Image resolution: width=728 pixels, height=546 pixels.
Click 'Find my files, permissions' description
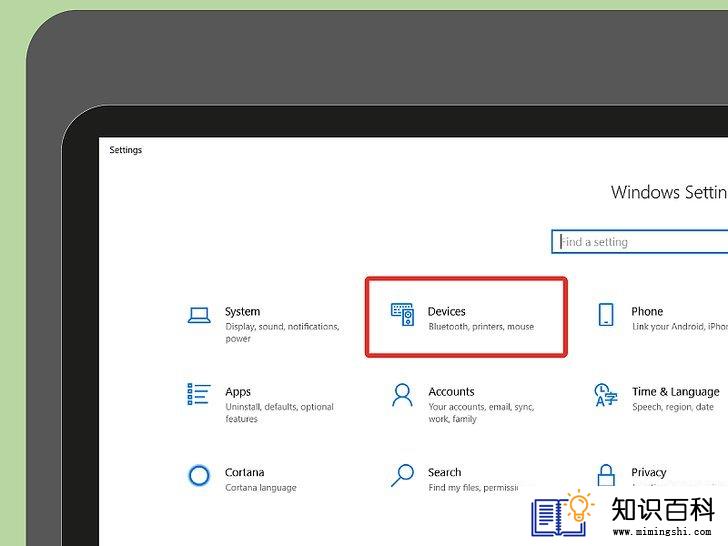click(473, 488)
